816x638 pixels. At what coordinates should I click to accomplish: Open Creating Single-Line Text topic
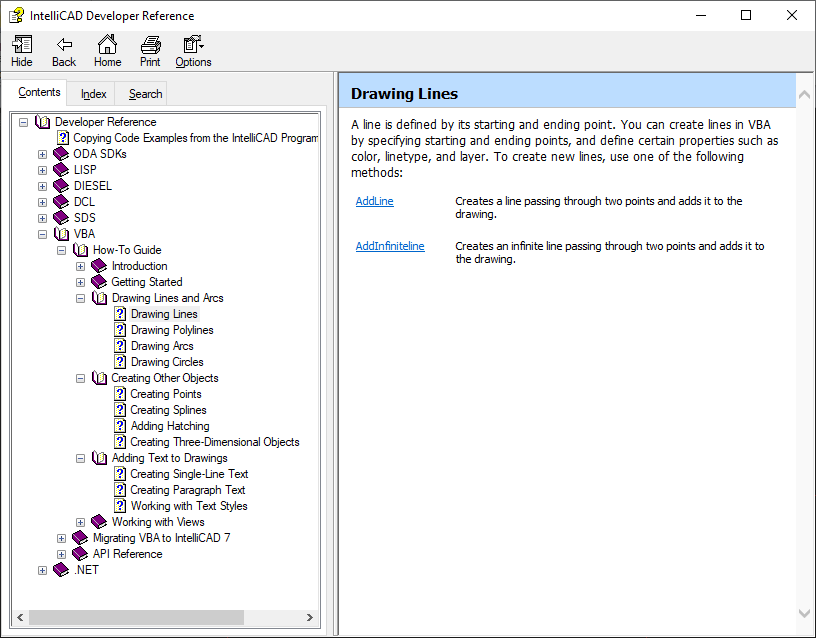click(189, 474)
